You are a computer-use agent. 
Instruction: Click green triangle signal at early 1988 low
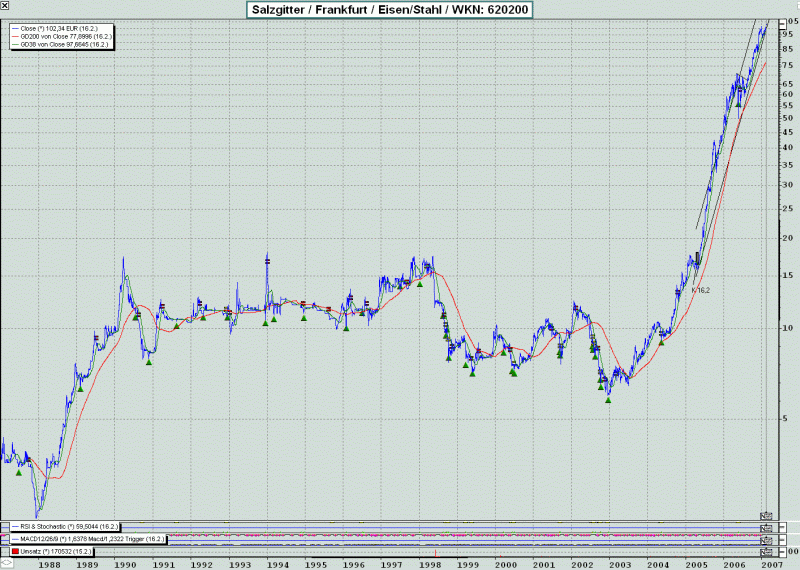18,473
